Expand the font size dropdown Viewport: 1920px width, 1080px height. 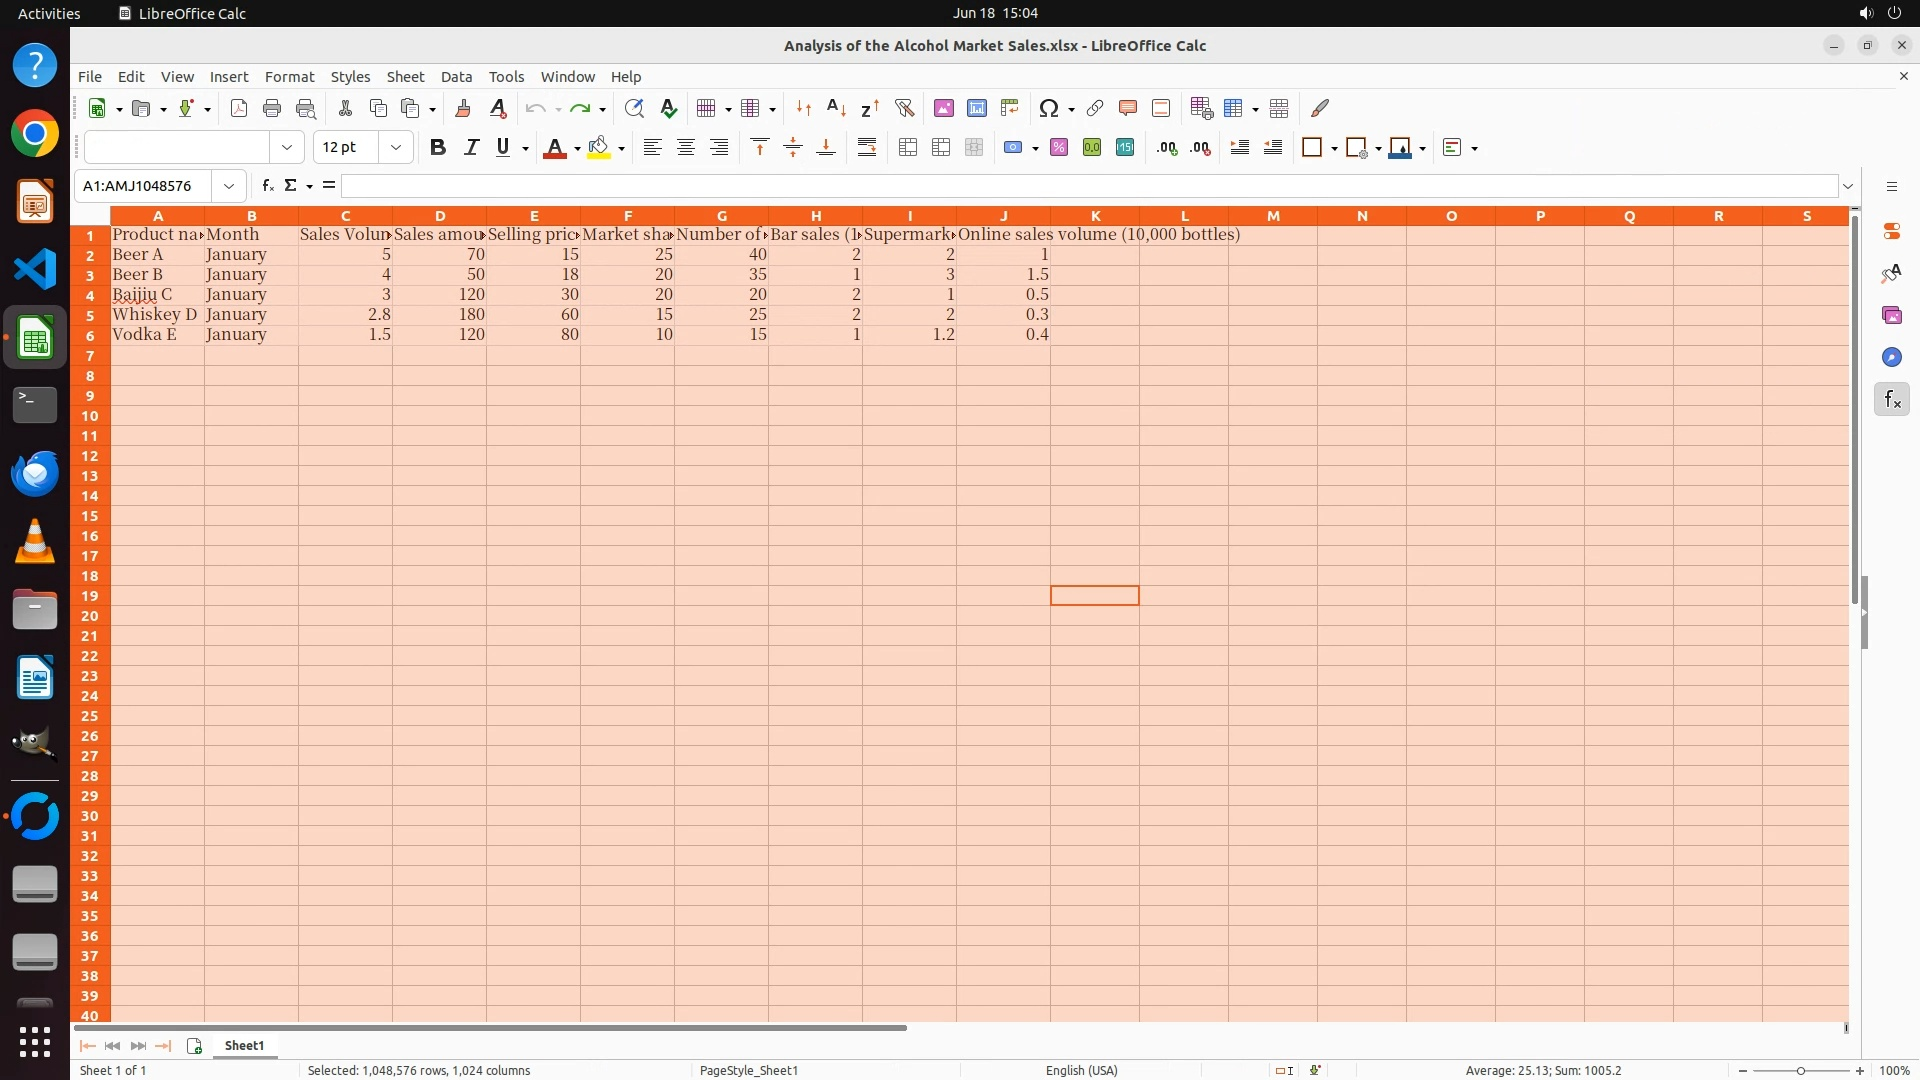point(396,148)
